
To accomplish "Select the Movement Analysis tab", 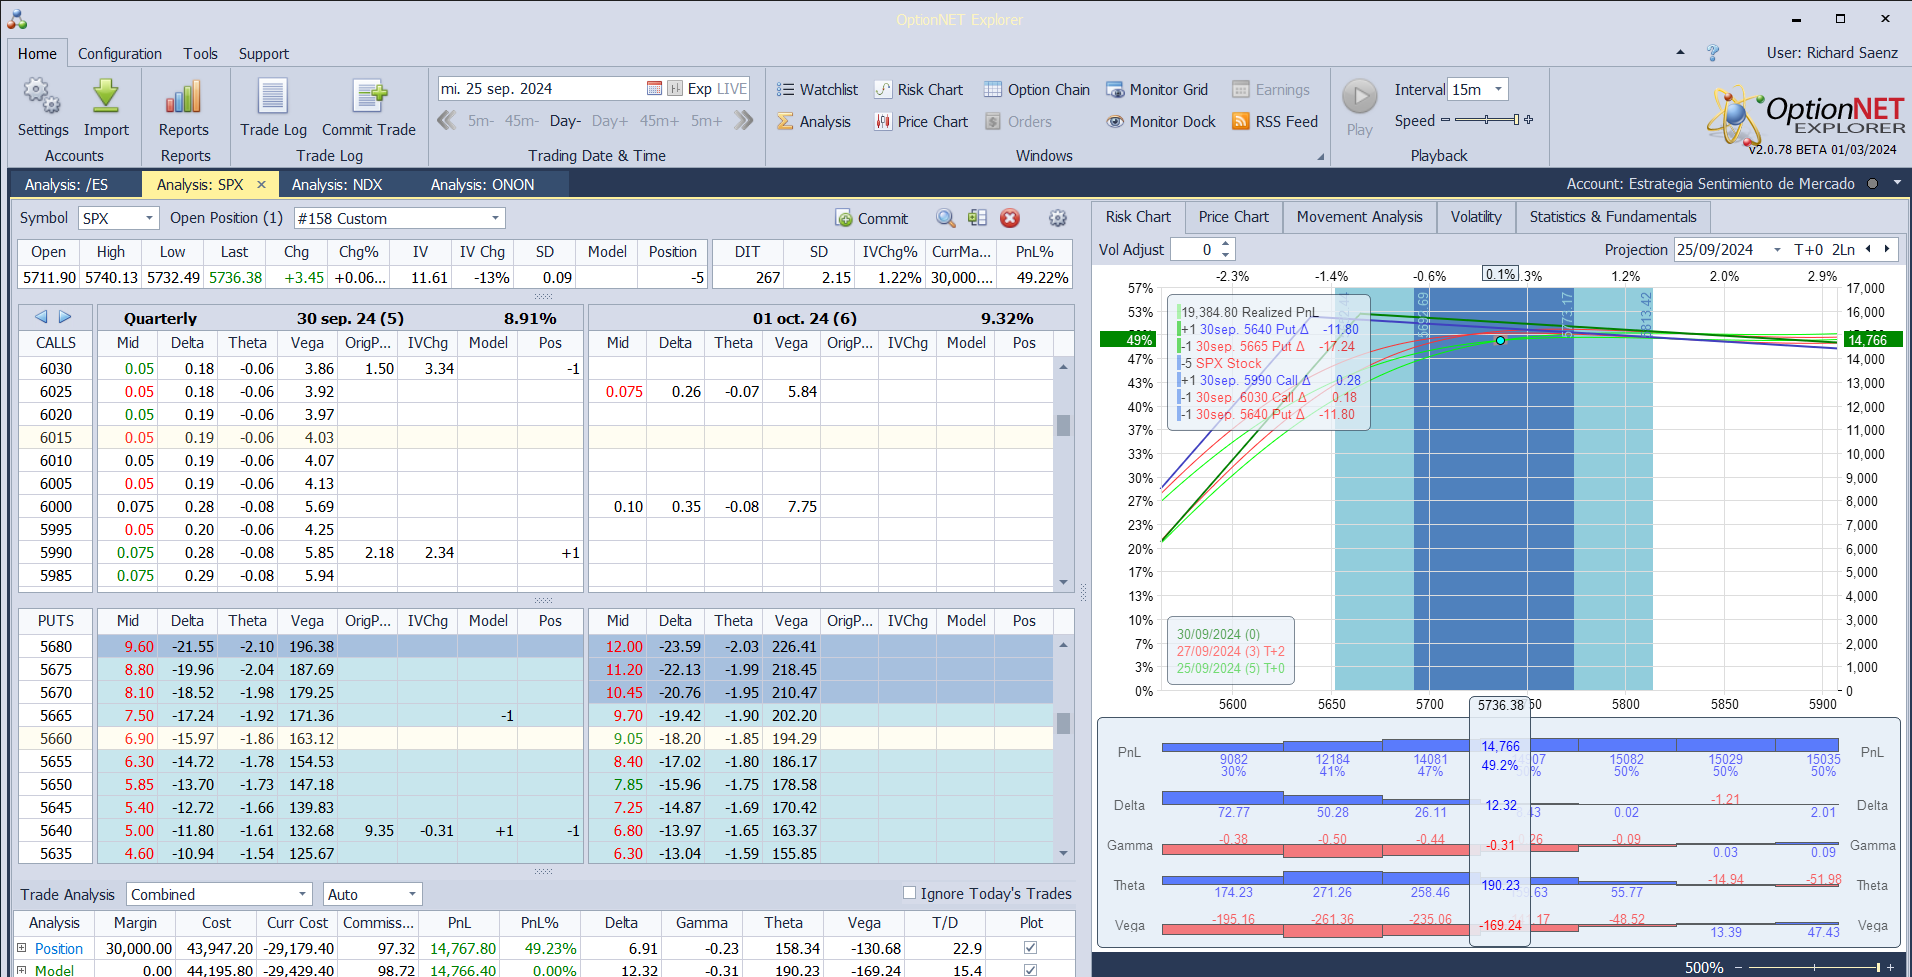I will pyautogui.click(x=1360, y=217).
